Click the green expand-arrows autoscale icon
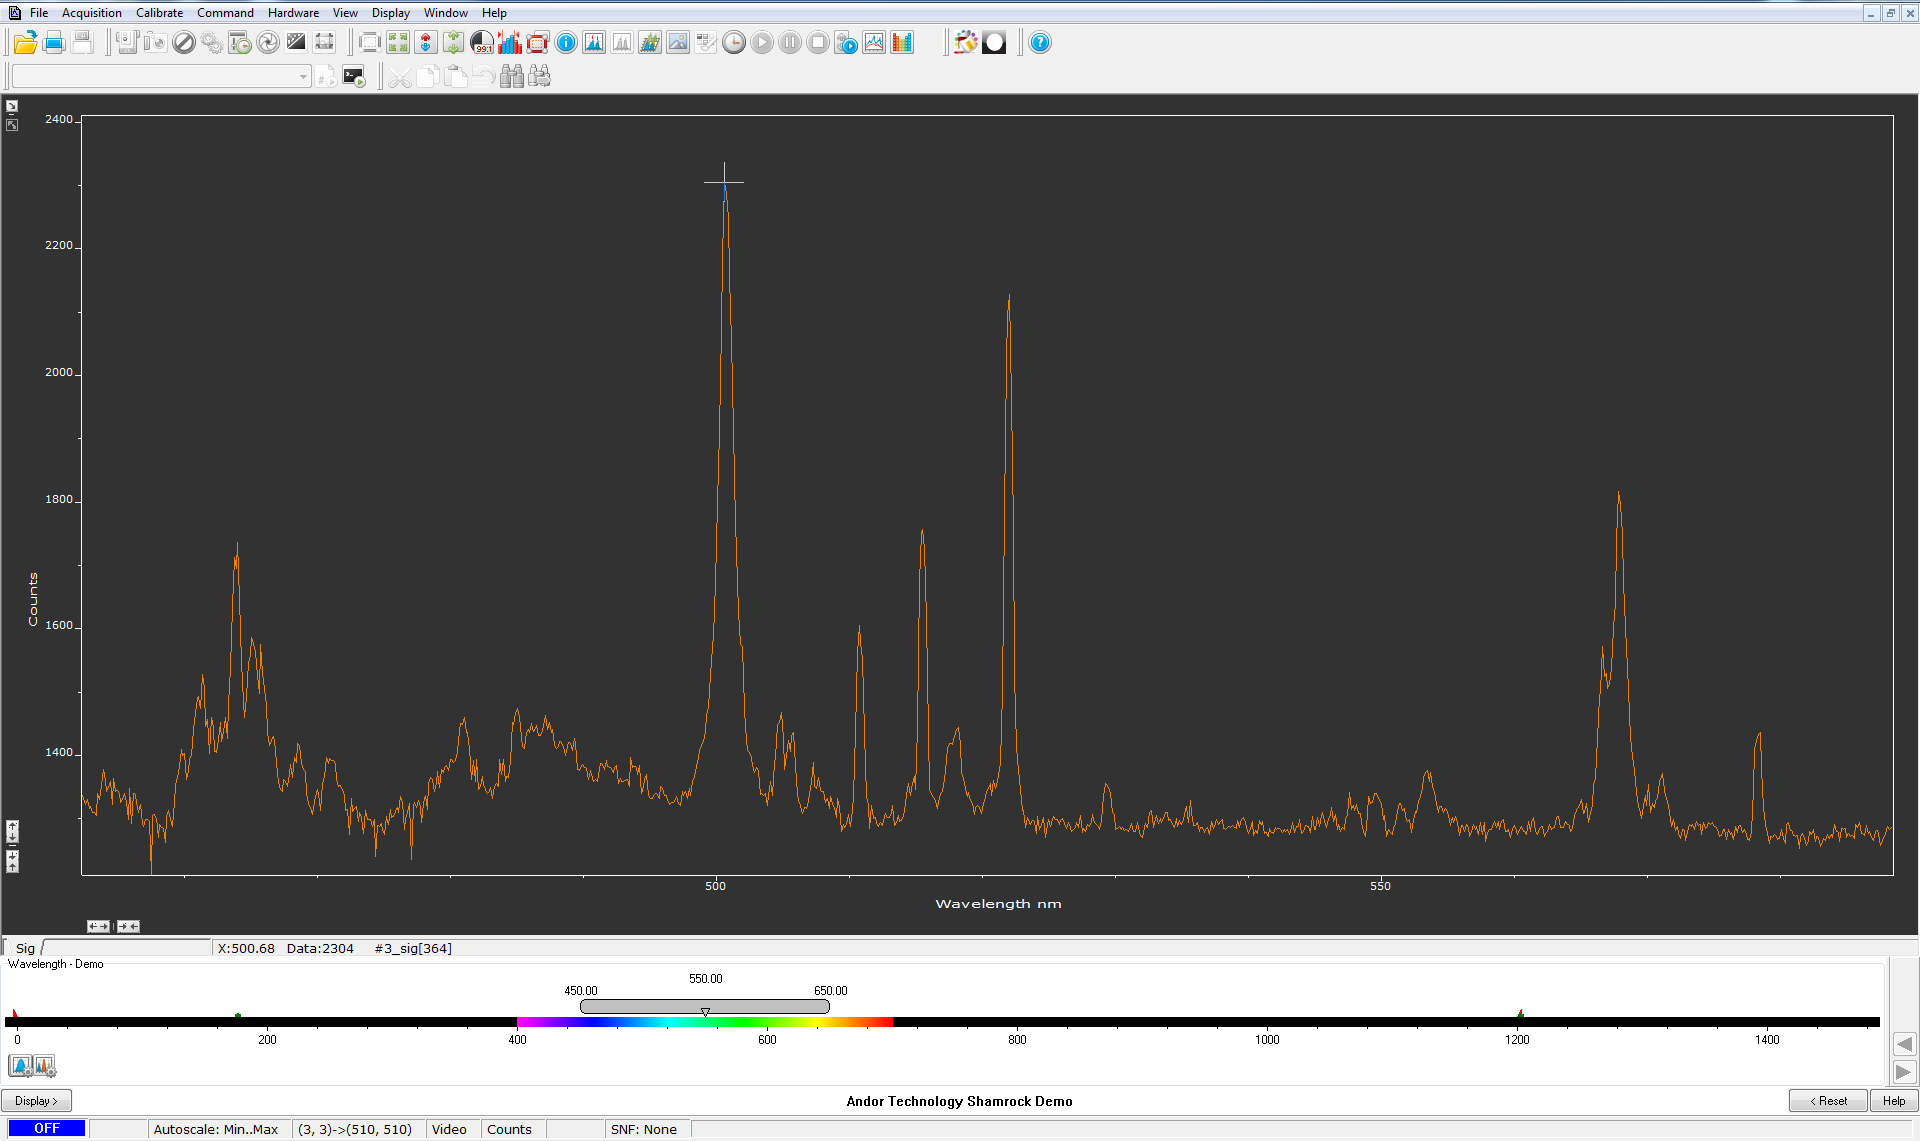 (398, 43)
